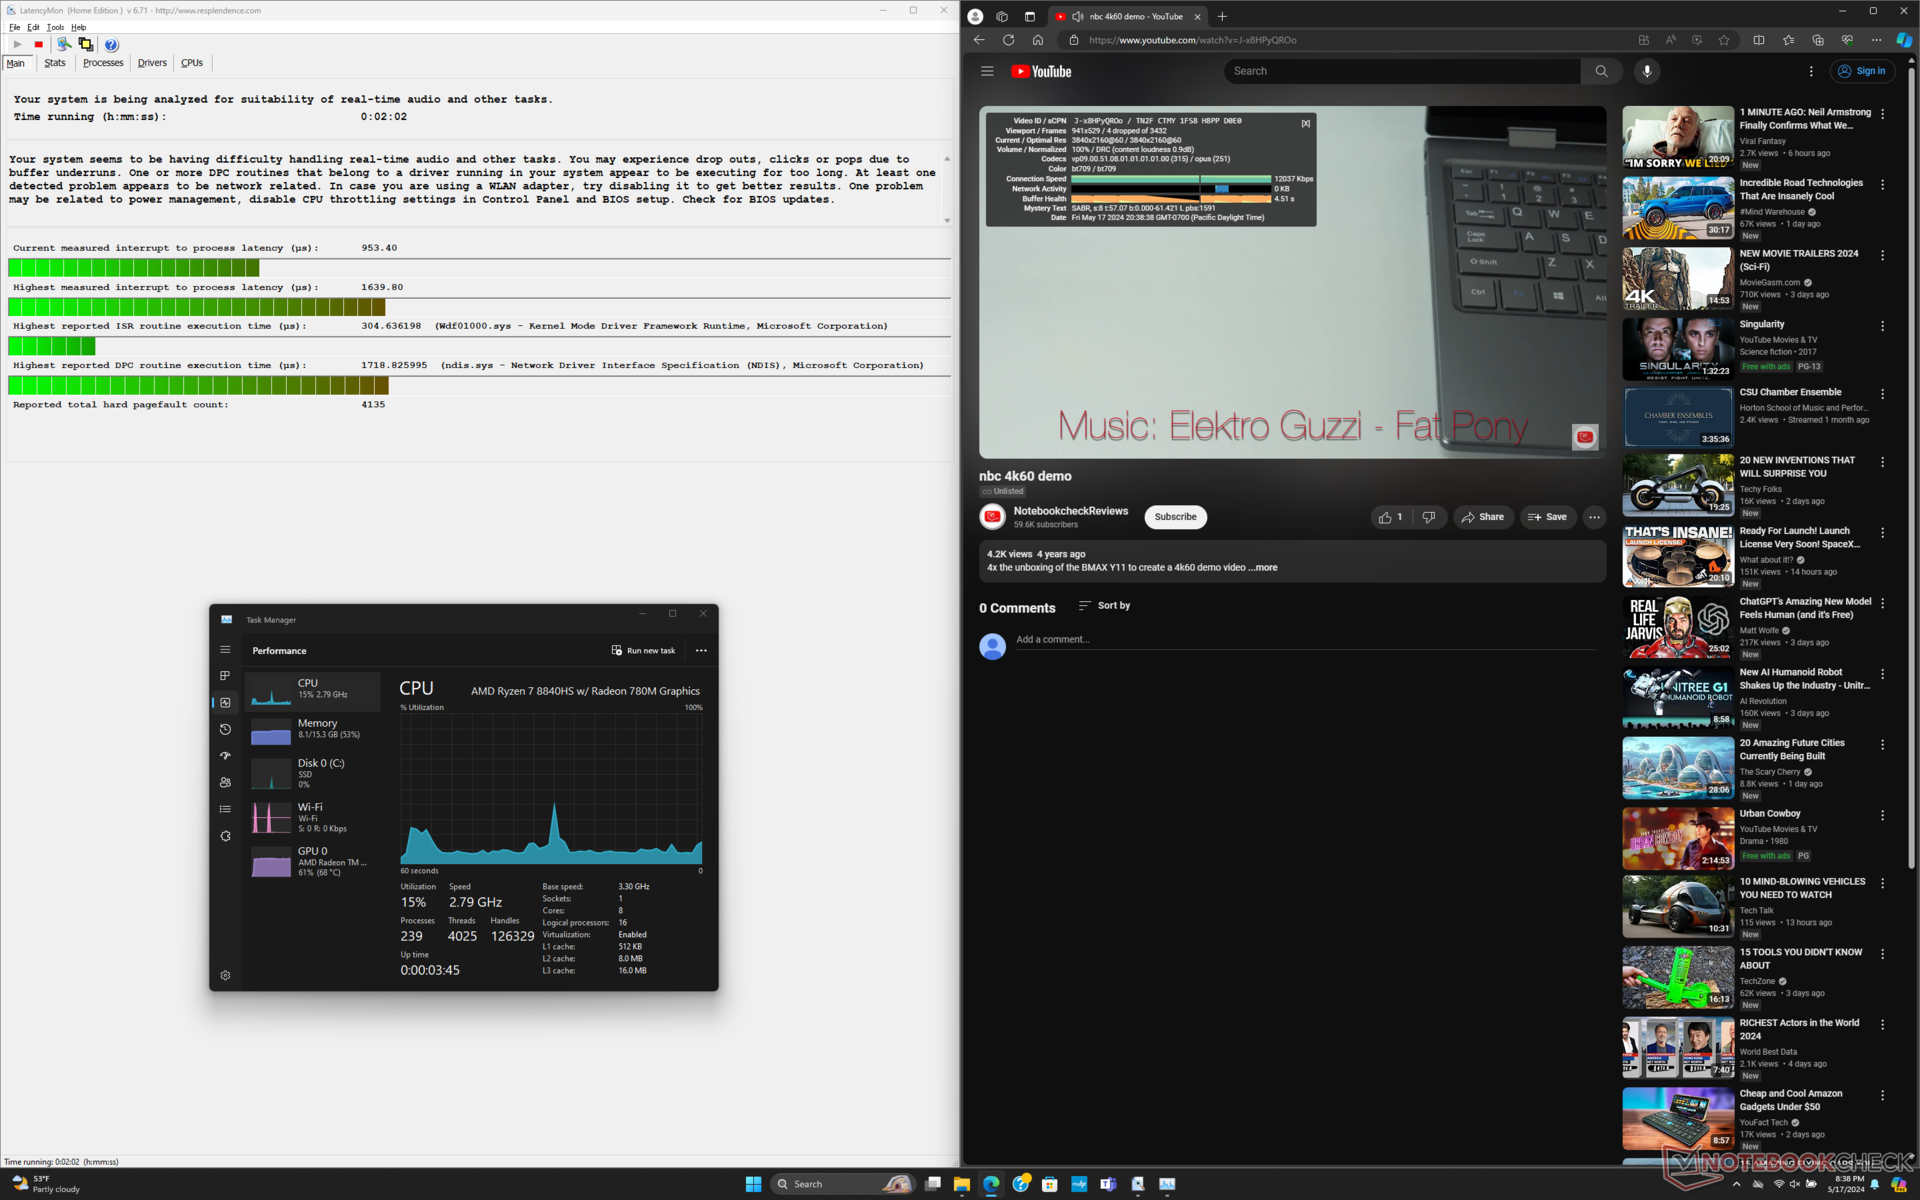
Task: Toggle Task Manager navigation hamburger menu
Action: tap(225, 650)
